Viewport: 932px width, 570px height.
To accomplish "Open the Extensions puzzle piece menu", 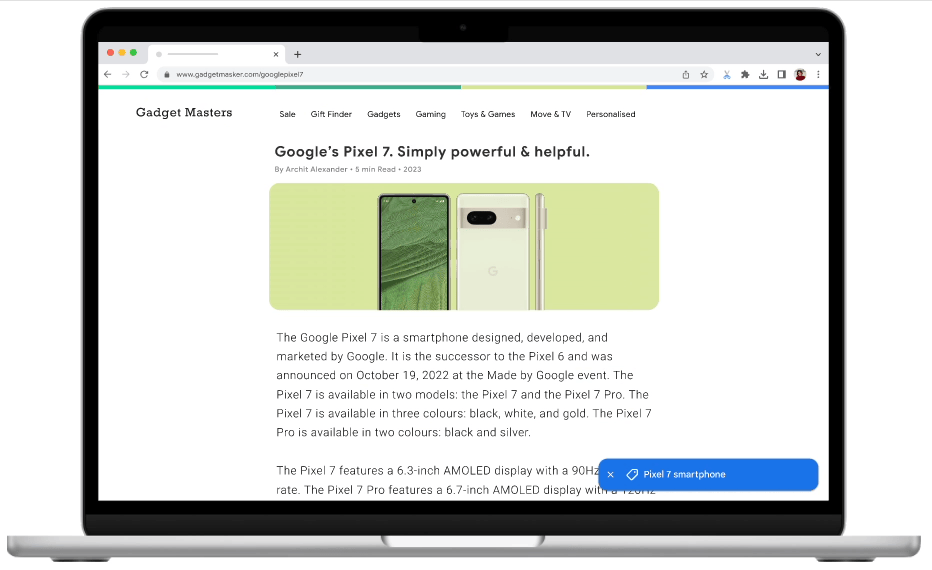I will point(745,74).
